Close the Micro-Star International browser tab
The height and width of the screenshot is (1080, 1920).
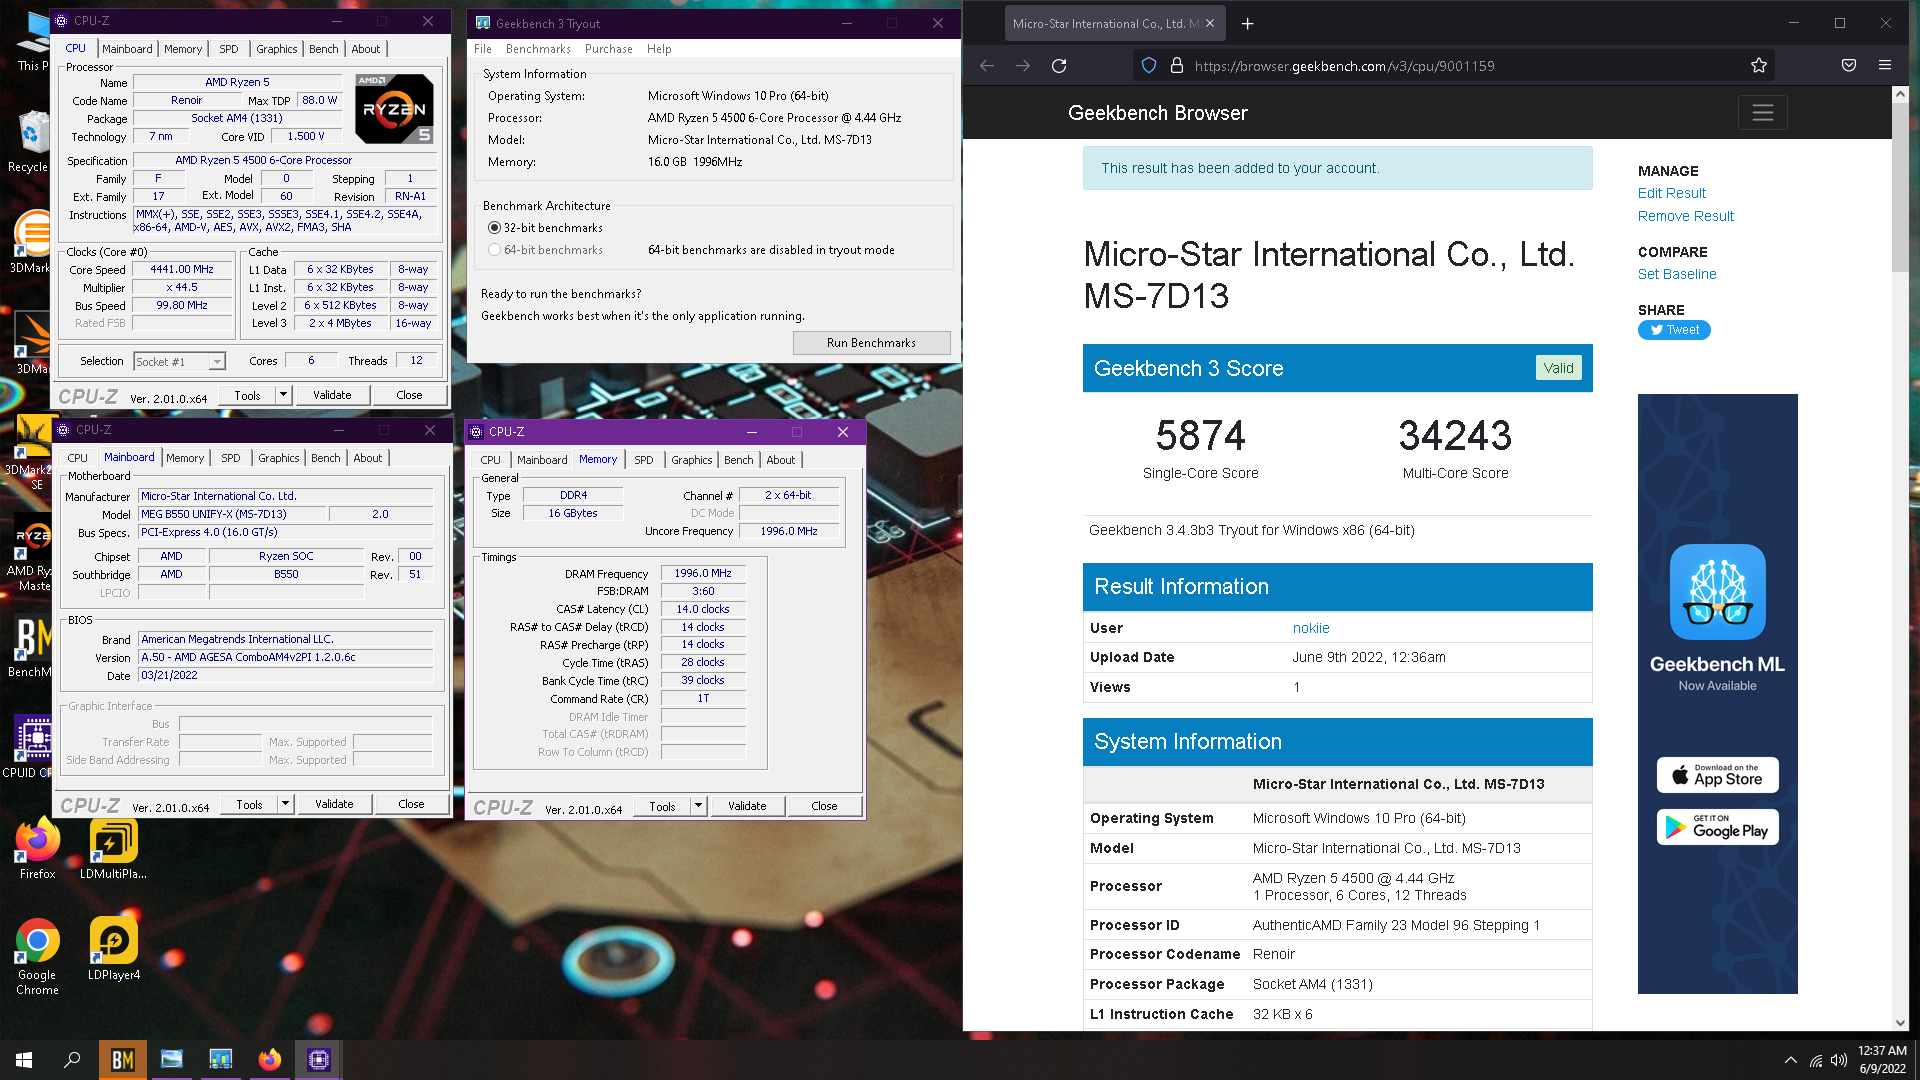tap(1210, 23)
